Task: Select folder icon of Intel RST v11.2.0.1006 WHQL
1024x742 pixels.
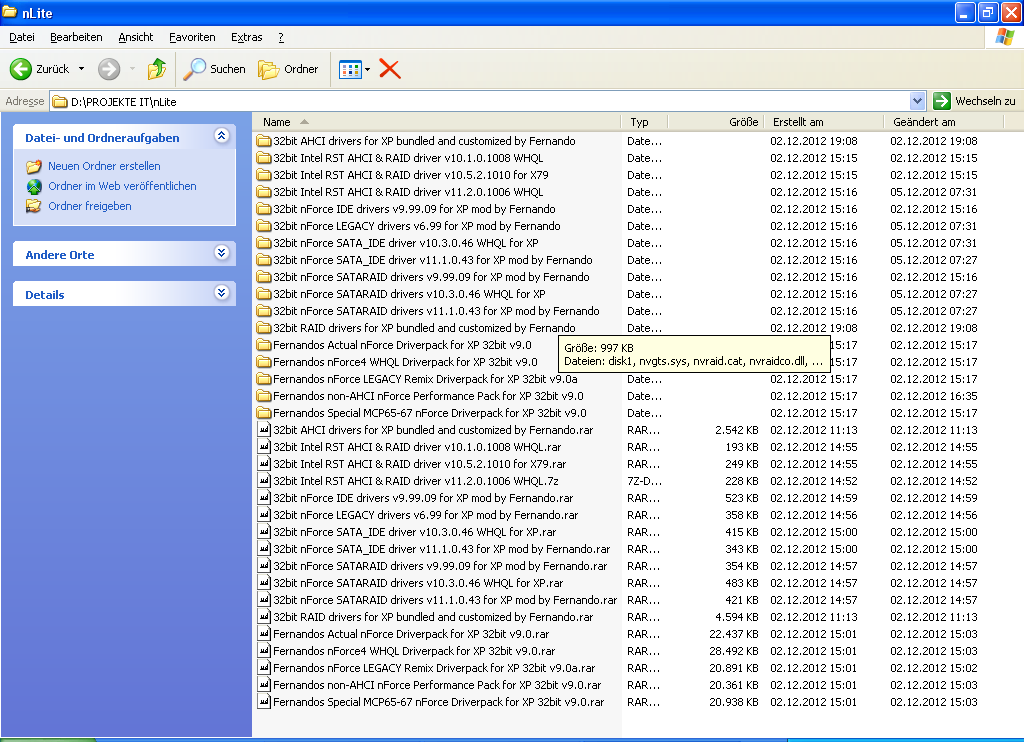Action: [264, 192]
